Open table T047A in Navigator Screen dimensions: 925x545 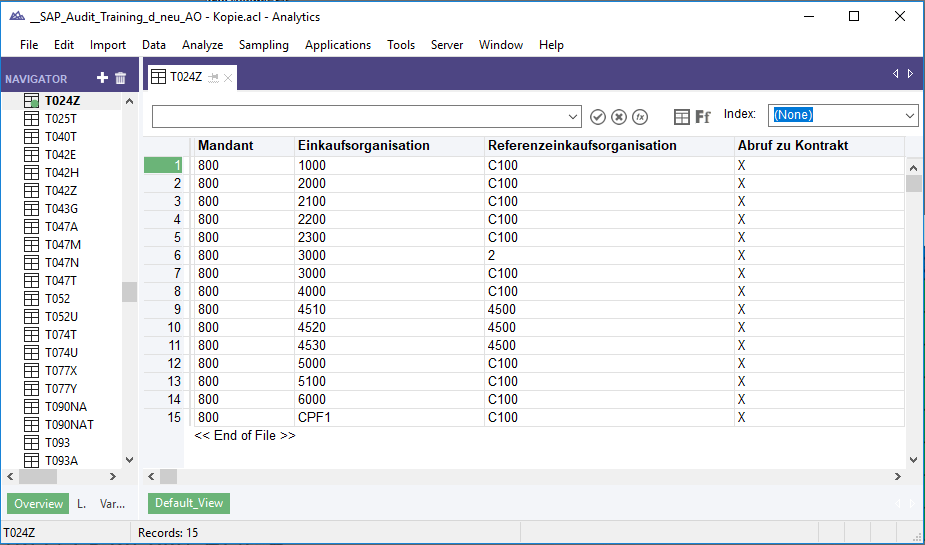(61, 226)
